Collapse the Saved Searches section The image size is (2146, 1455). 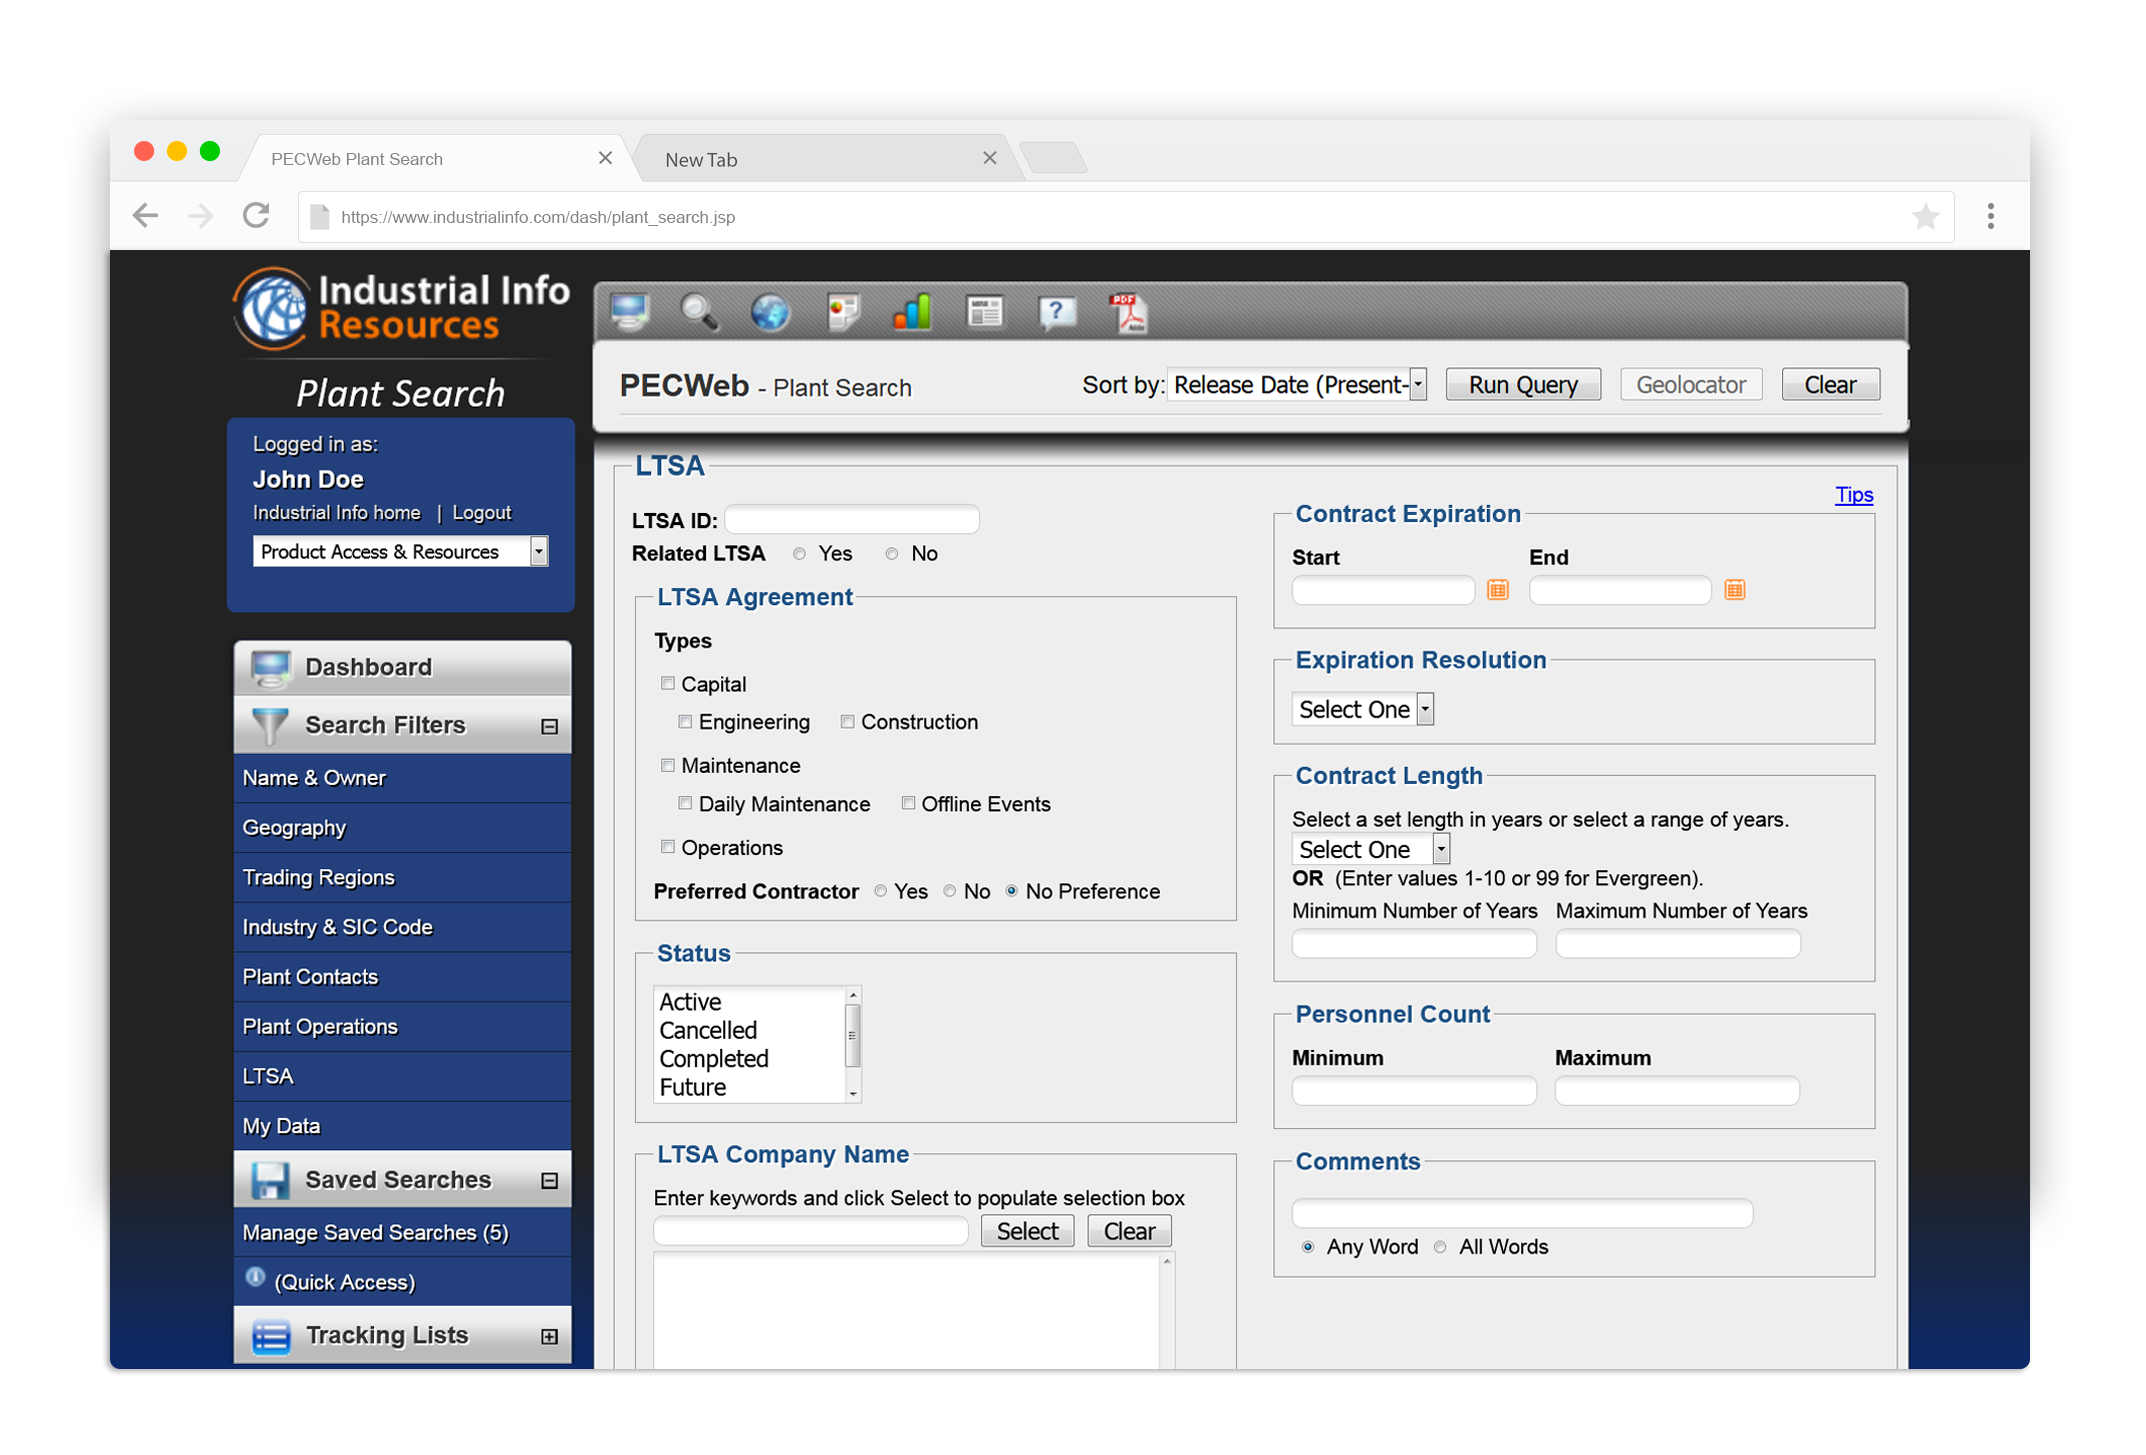click(549, 1181)
